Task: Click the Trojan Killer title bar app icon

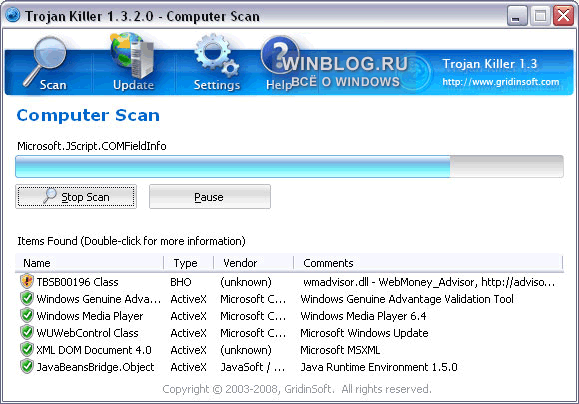Action: click(x=13, y=16)
